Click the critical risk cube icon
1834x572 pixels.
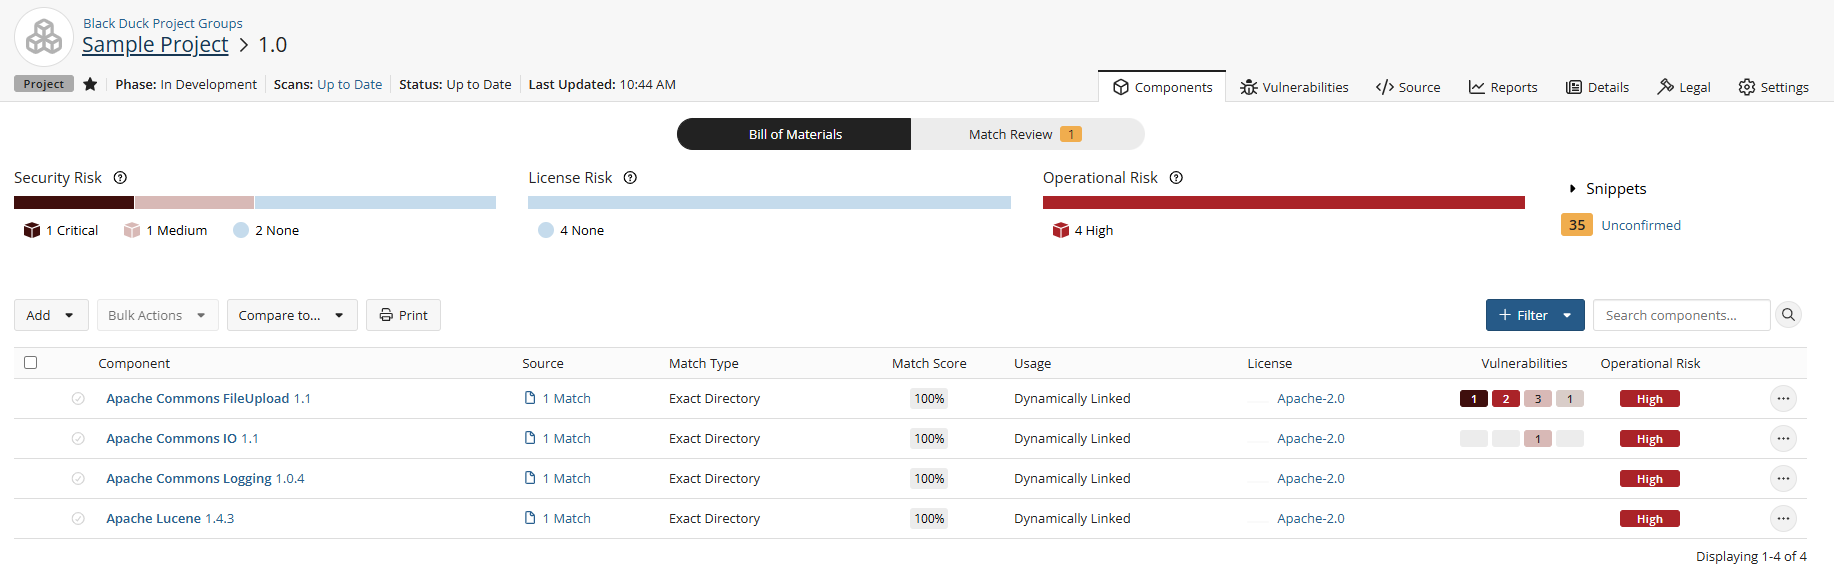pos(32,230)
